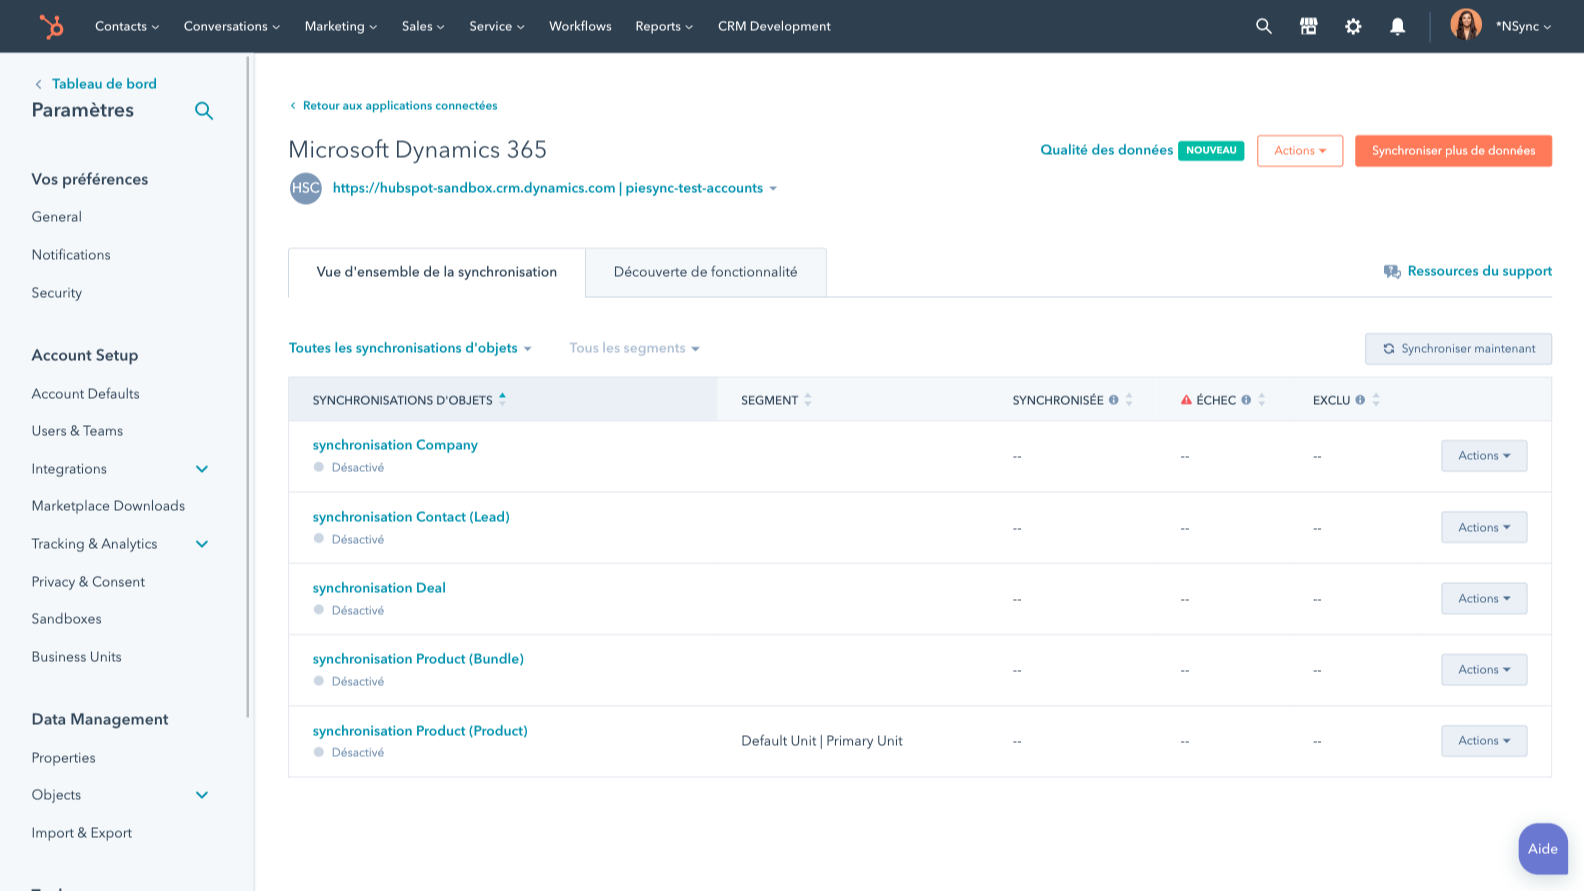Viewport: 1584px width, 891px height.
Task: Sort by the SYNCHRONISÉE column arrows
Action: point(1129,400)
